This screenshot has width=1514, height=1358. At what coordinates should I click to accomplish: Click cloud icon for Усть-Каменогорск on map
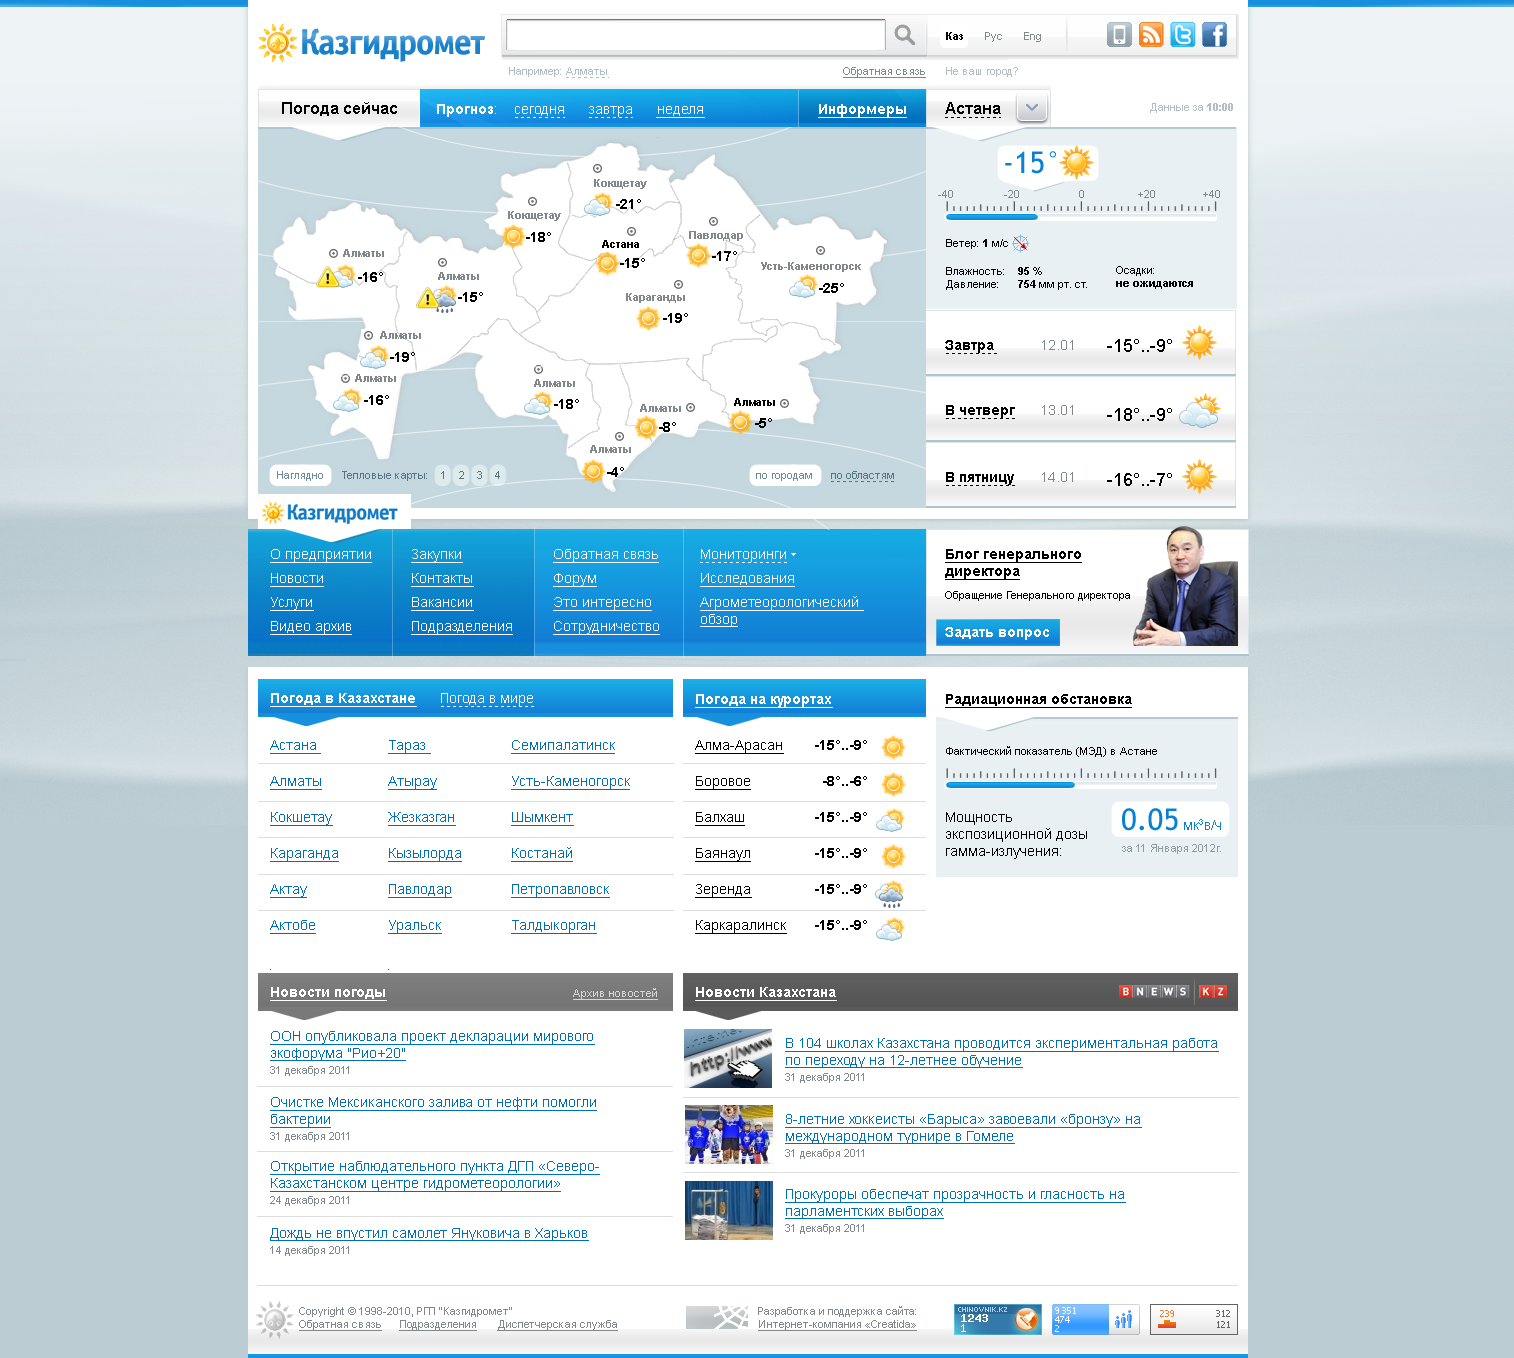tap(803, 288)
